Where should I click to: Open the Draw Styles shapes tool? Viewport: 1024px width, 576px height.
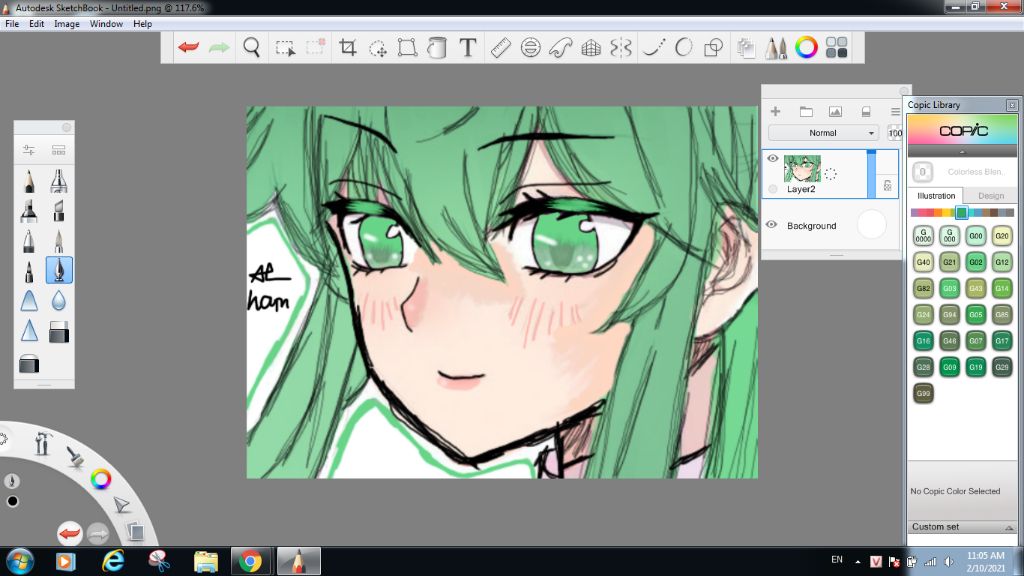click(x=714, y=47)
